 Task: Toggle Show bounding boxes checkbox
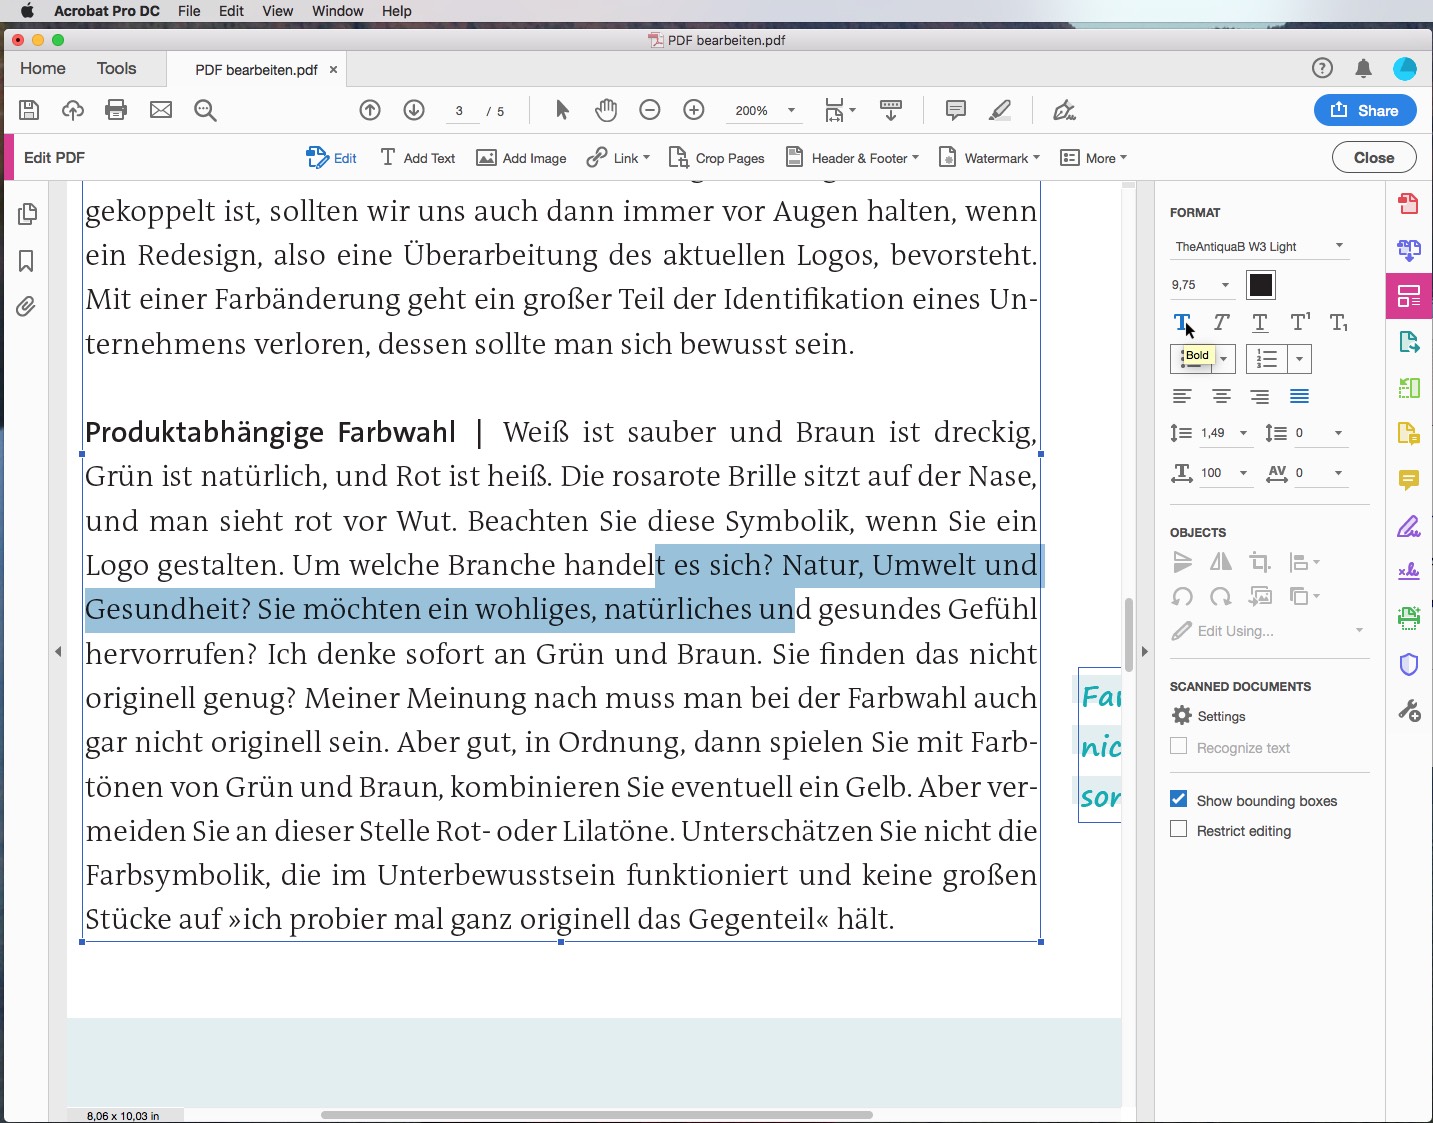1179,799
